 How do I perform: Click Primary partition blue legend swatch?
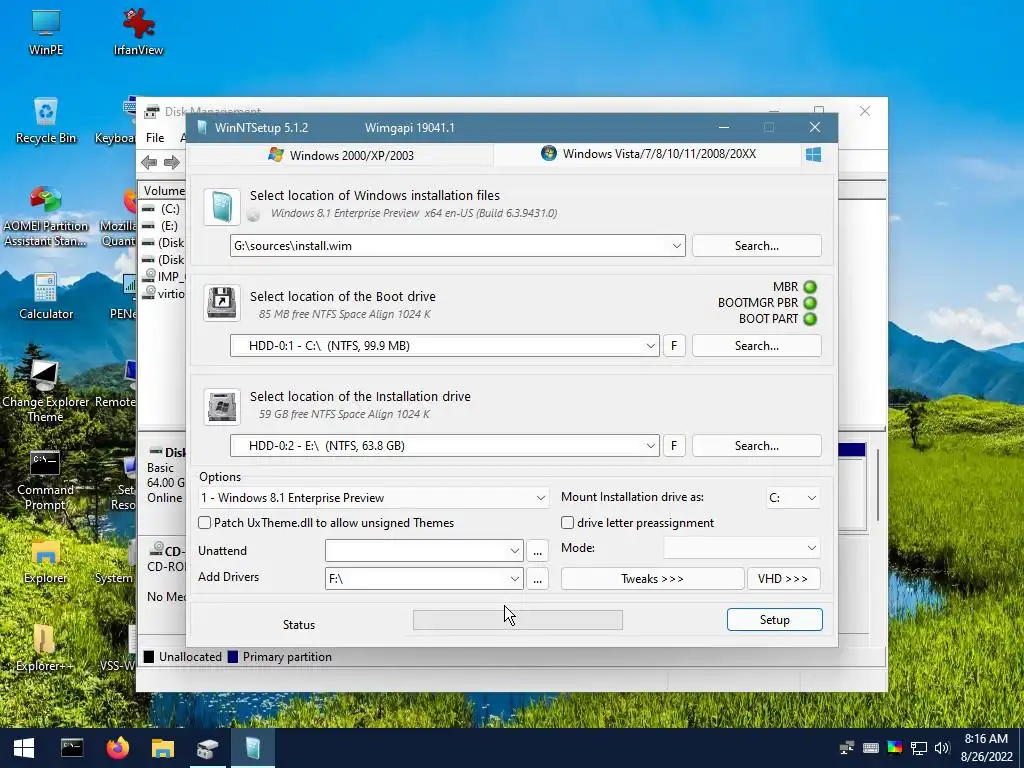coord(232,657)
